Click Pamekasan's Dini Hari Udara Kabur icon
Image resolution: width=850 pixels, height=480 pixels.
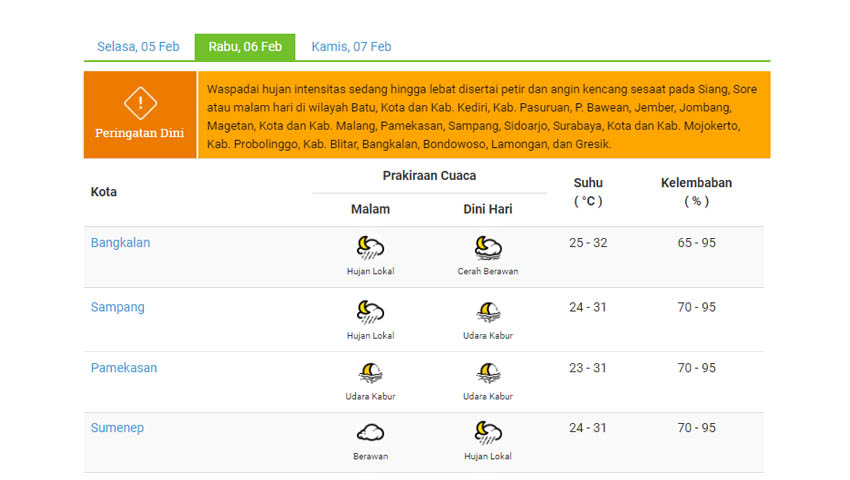coord(488,373)
